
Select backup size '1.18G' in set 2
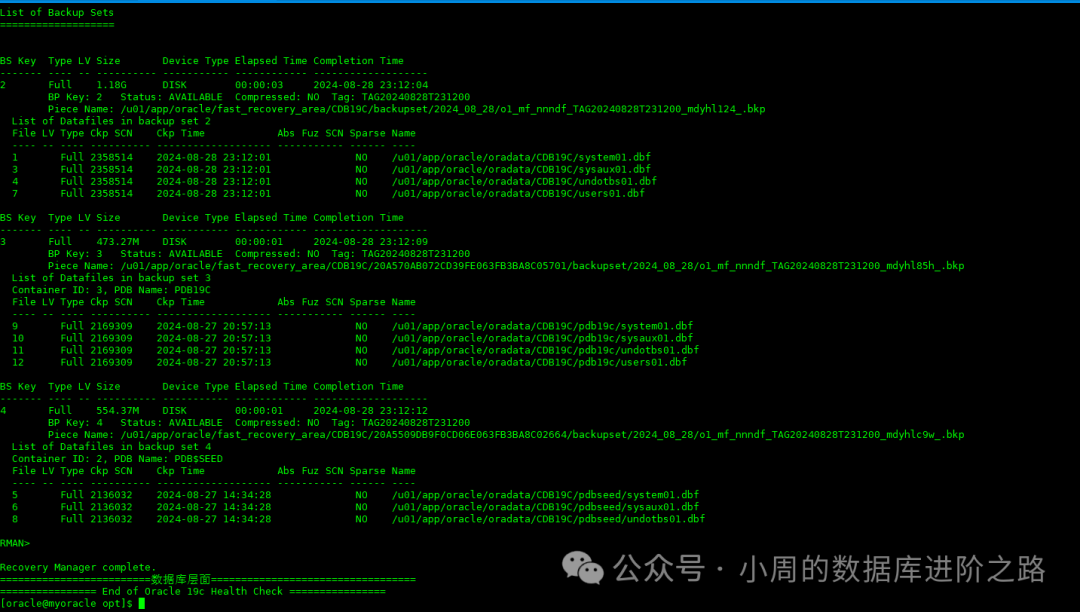(112, 85)
